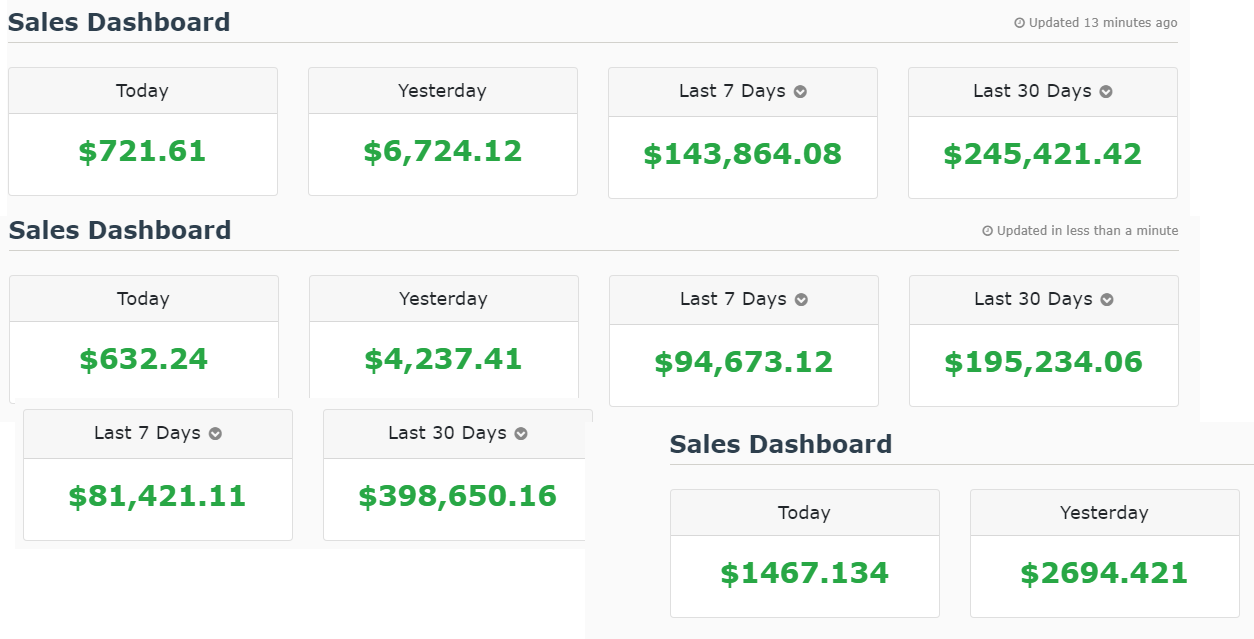Expand the Last 30 Days chevron above $195,234.06
The image size is (1254, 639).
click(x=1107, y=300)
